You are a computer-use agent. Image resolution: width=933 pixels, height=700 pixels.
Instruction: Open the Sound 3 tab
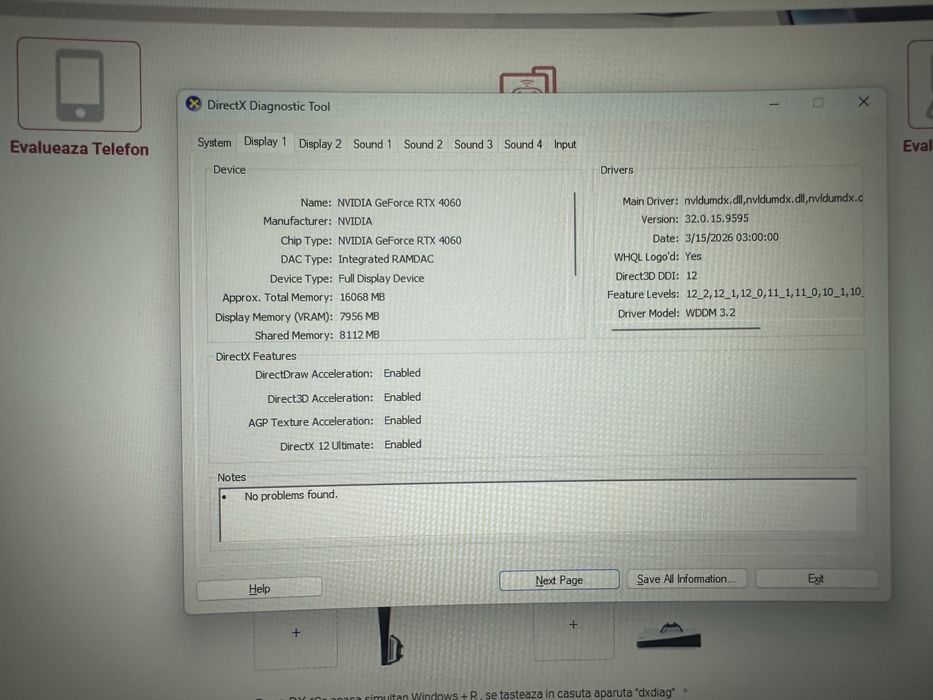[473, 144]
